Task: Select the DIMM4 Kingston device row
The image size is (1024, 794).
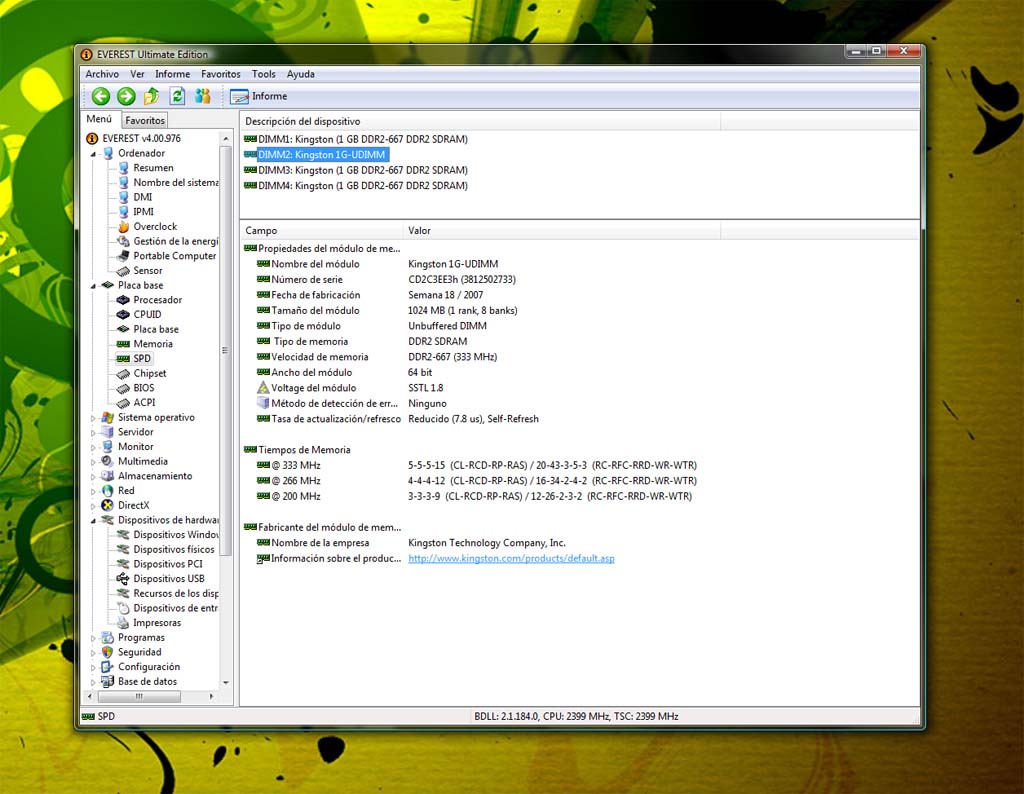Action: (356, 186)
